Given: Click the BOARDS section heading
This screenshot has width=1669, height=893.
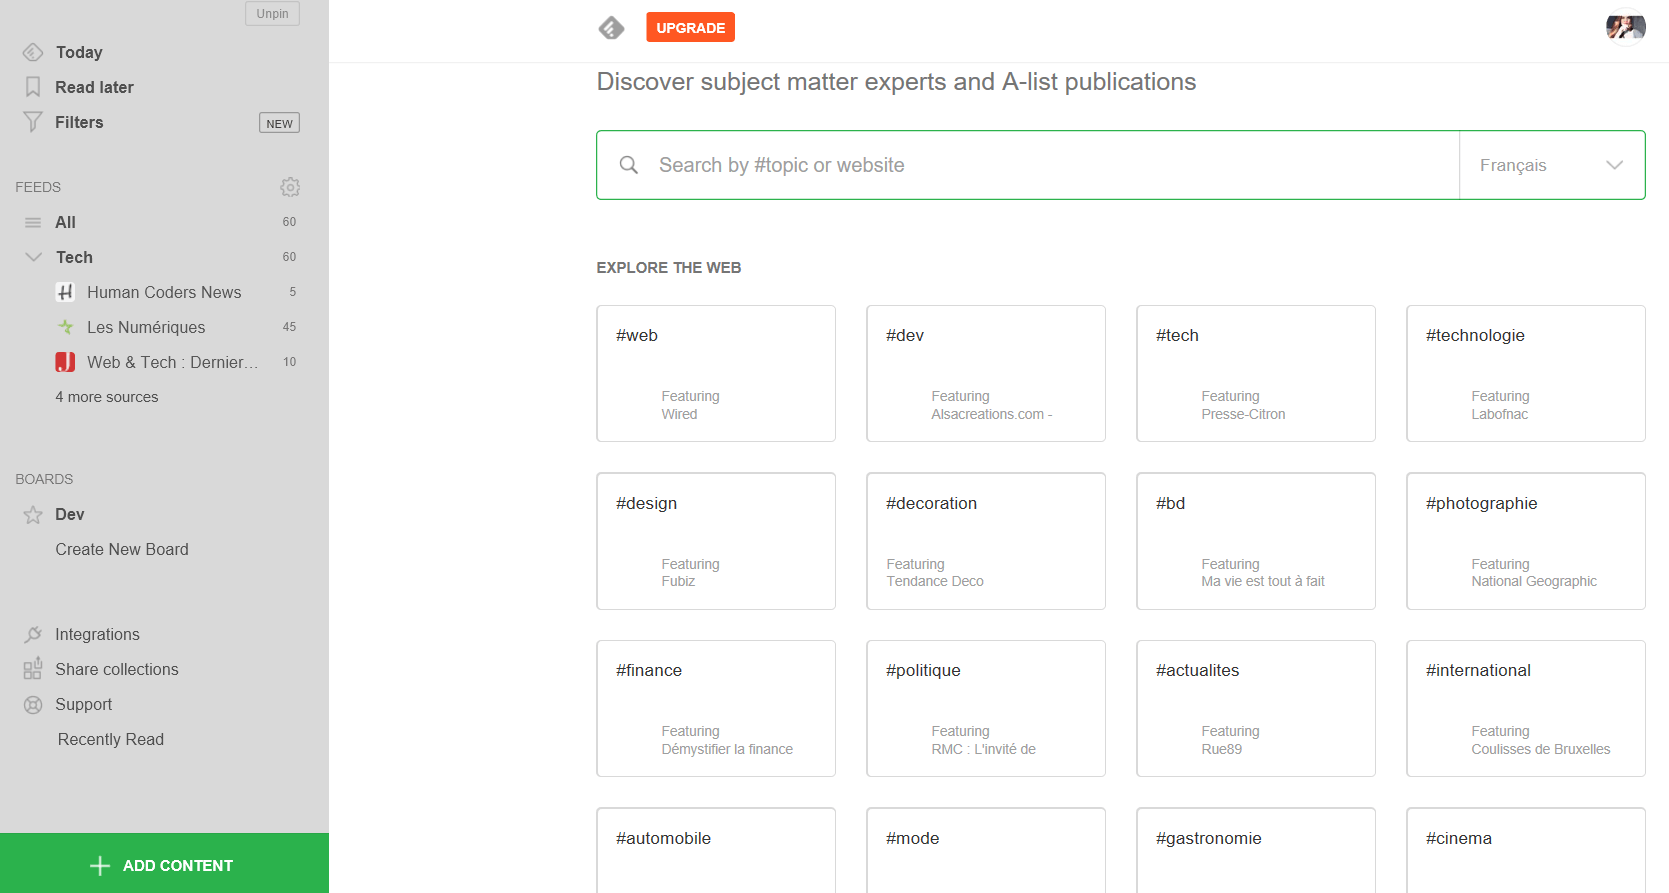Looking at the screenshot, I should [x=44, y=479].
